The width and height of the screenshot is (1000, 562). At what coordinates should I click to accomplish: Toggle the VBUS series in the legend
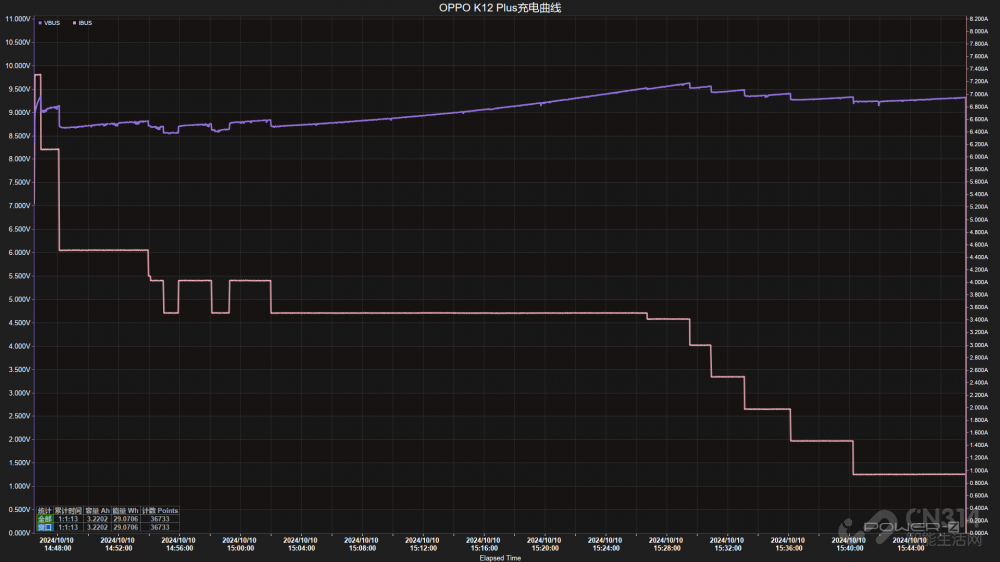pyautogui.click(x=49, y=23)
